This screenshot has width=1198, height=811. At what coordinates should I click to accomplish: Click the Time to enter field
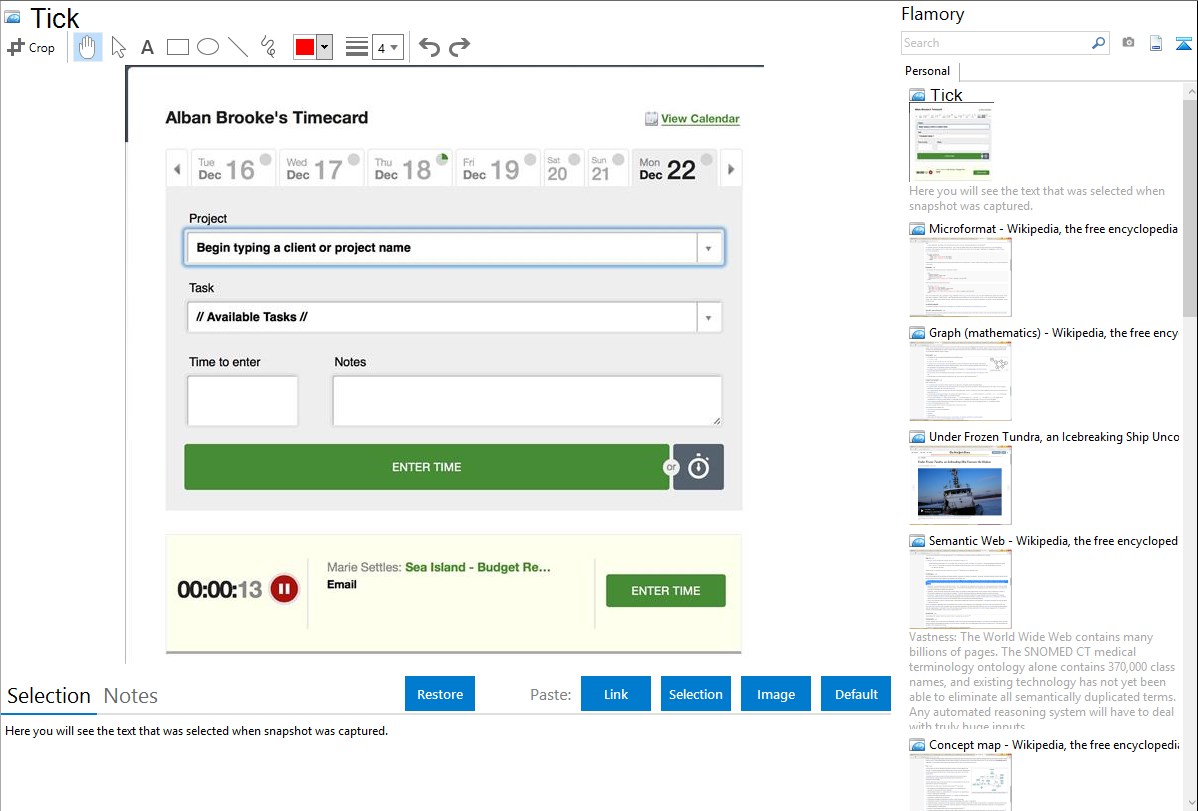(242, 401)
